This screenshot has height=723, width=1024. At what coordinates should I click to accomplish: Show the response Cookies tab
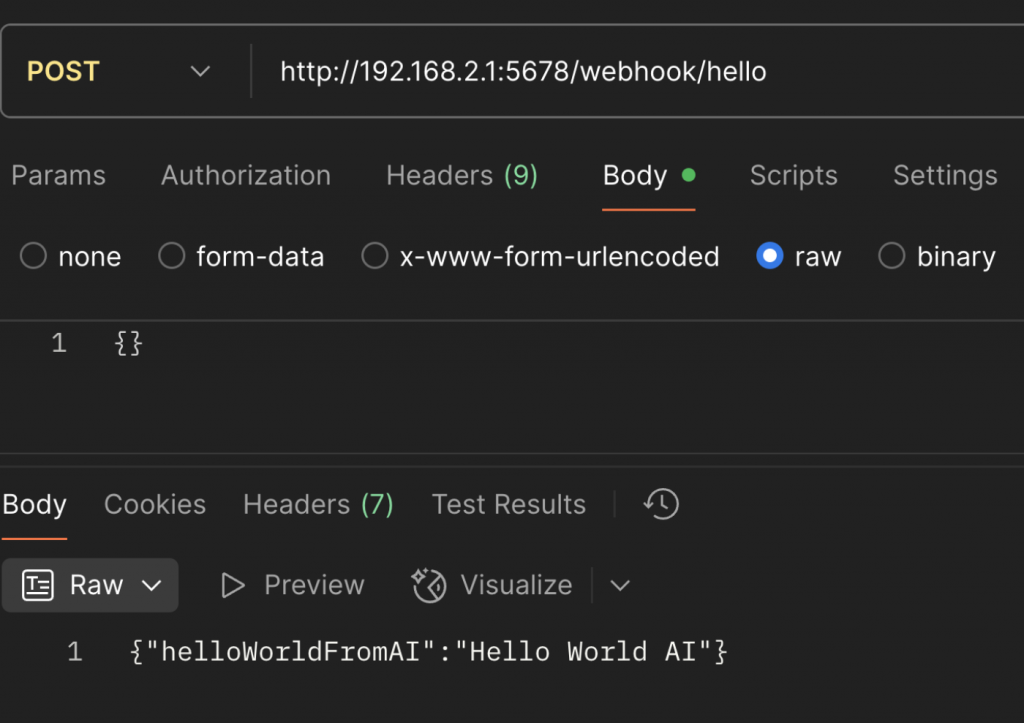click(x=155, y=504)
